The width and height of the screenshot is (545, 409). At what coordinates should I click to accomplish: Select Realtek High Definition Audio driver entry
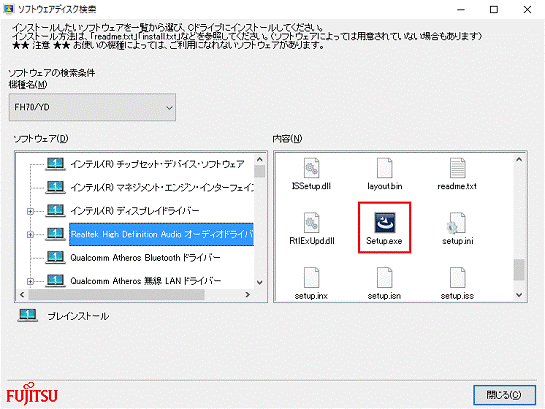pos(162,234)
